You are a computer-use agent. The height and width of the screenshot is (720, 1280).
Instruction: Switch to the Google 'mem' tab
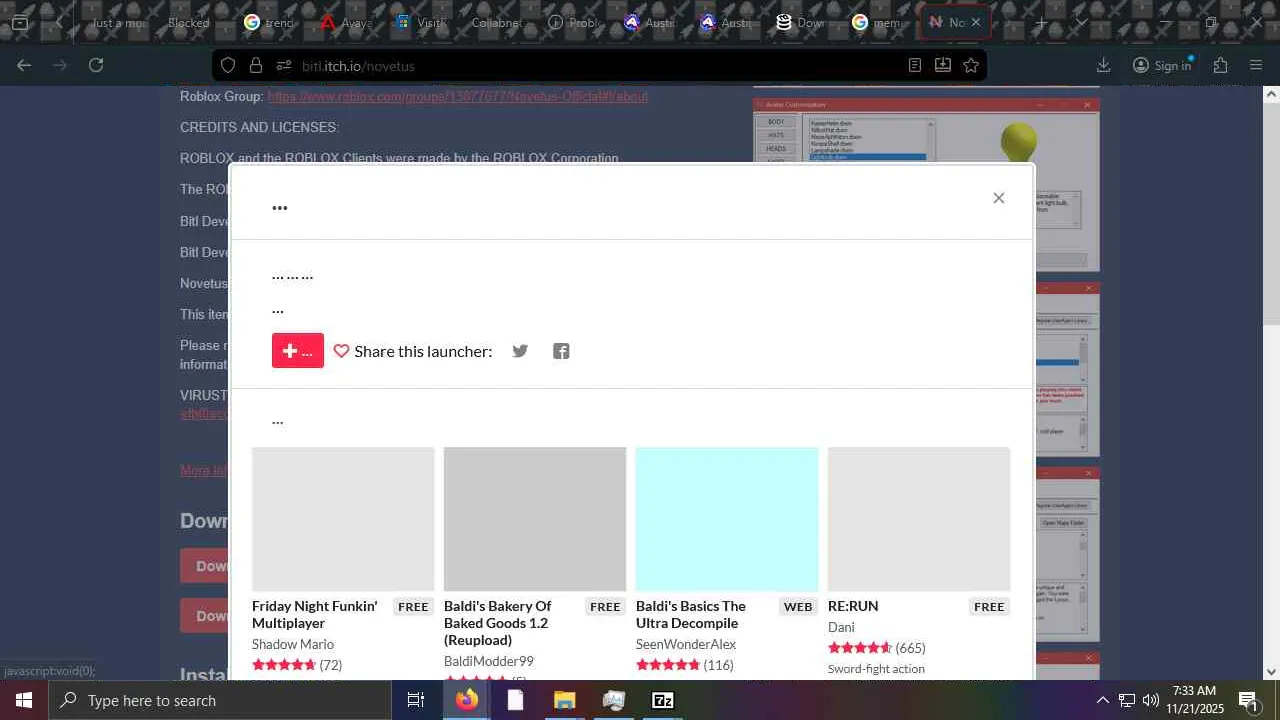(877, 22)
